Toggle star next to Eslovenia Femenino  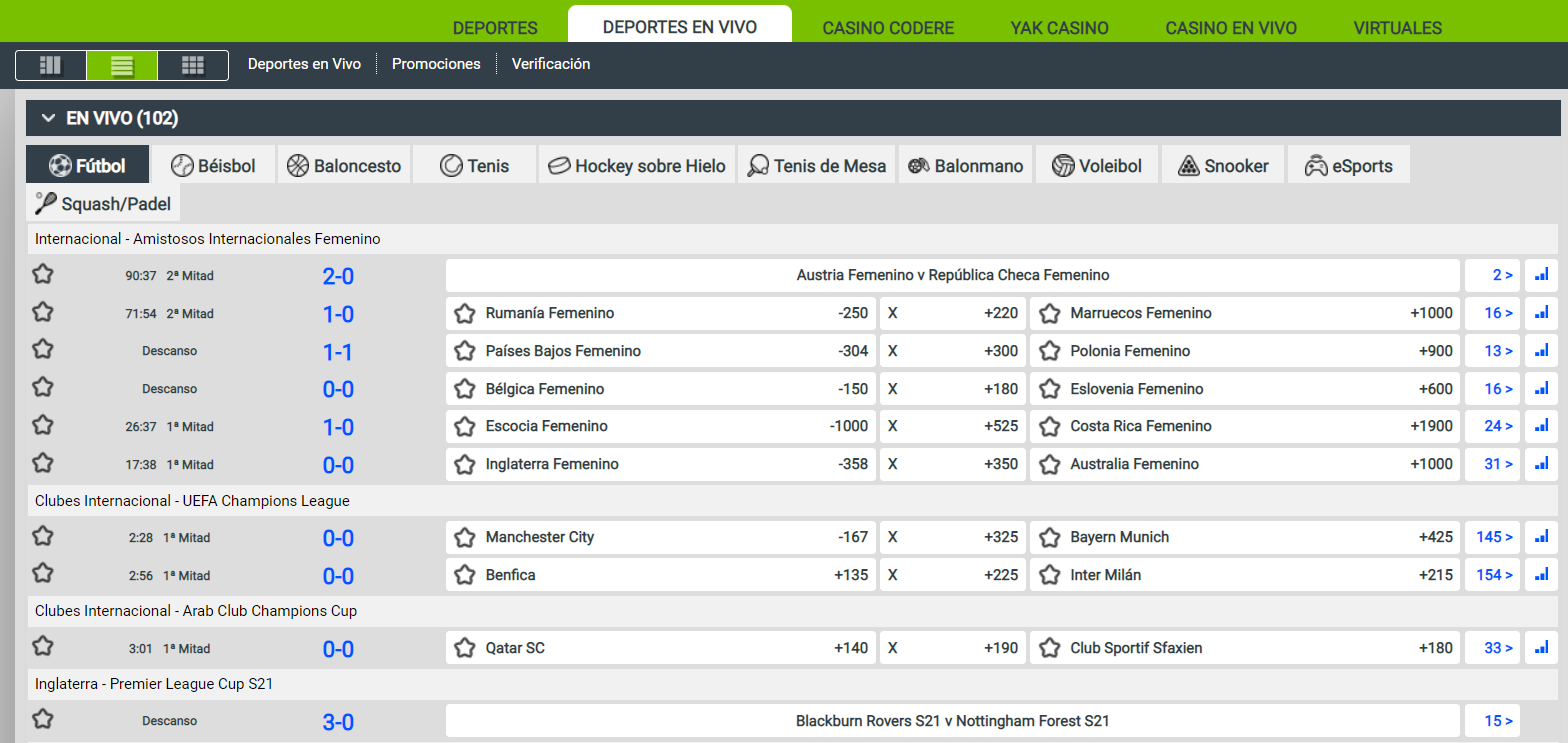[1049, 390]
